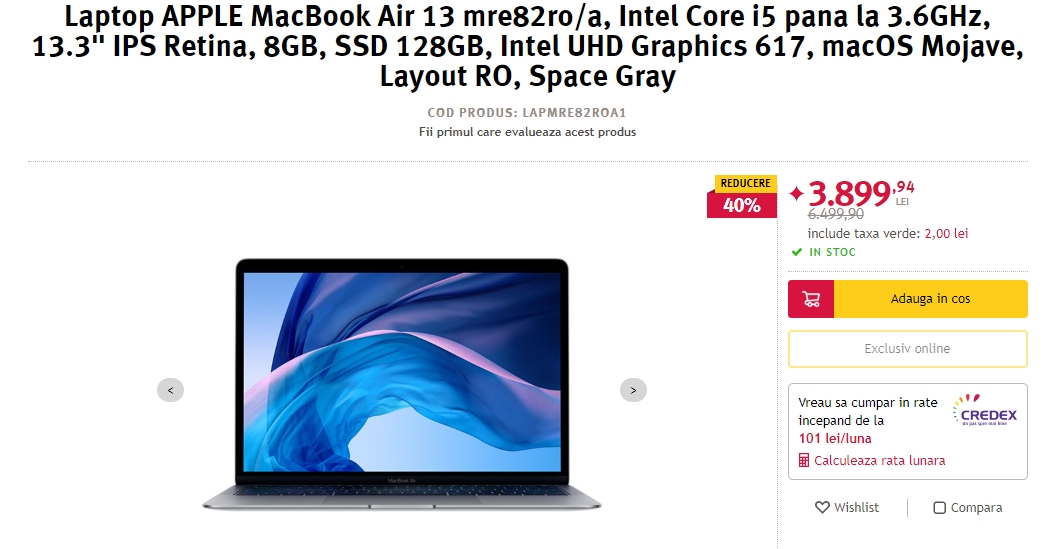The width and height of the screenshot is (1046, 549).
Task: Click Fii primul care evalueaza acest produs
Action: click(x=528, y=132)
